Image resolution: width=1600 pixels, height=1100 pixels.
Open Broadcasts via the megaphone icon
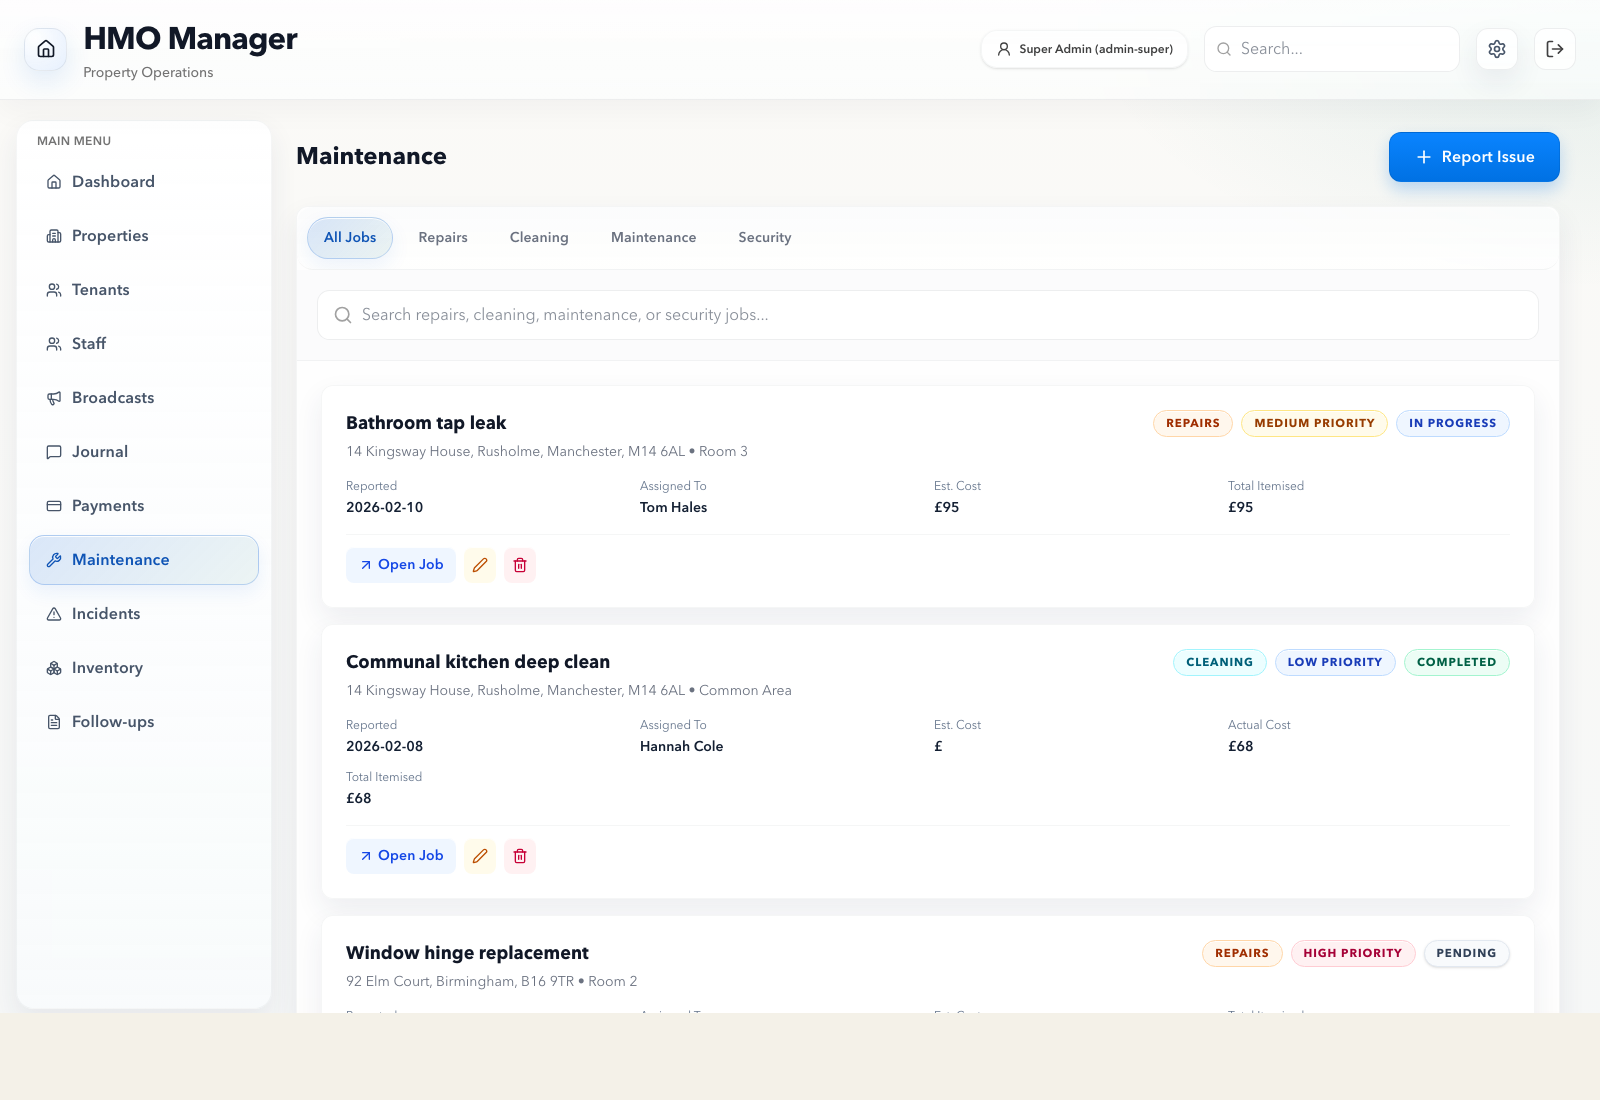click(x=54, y=397)
